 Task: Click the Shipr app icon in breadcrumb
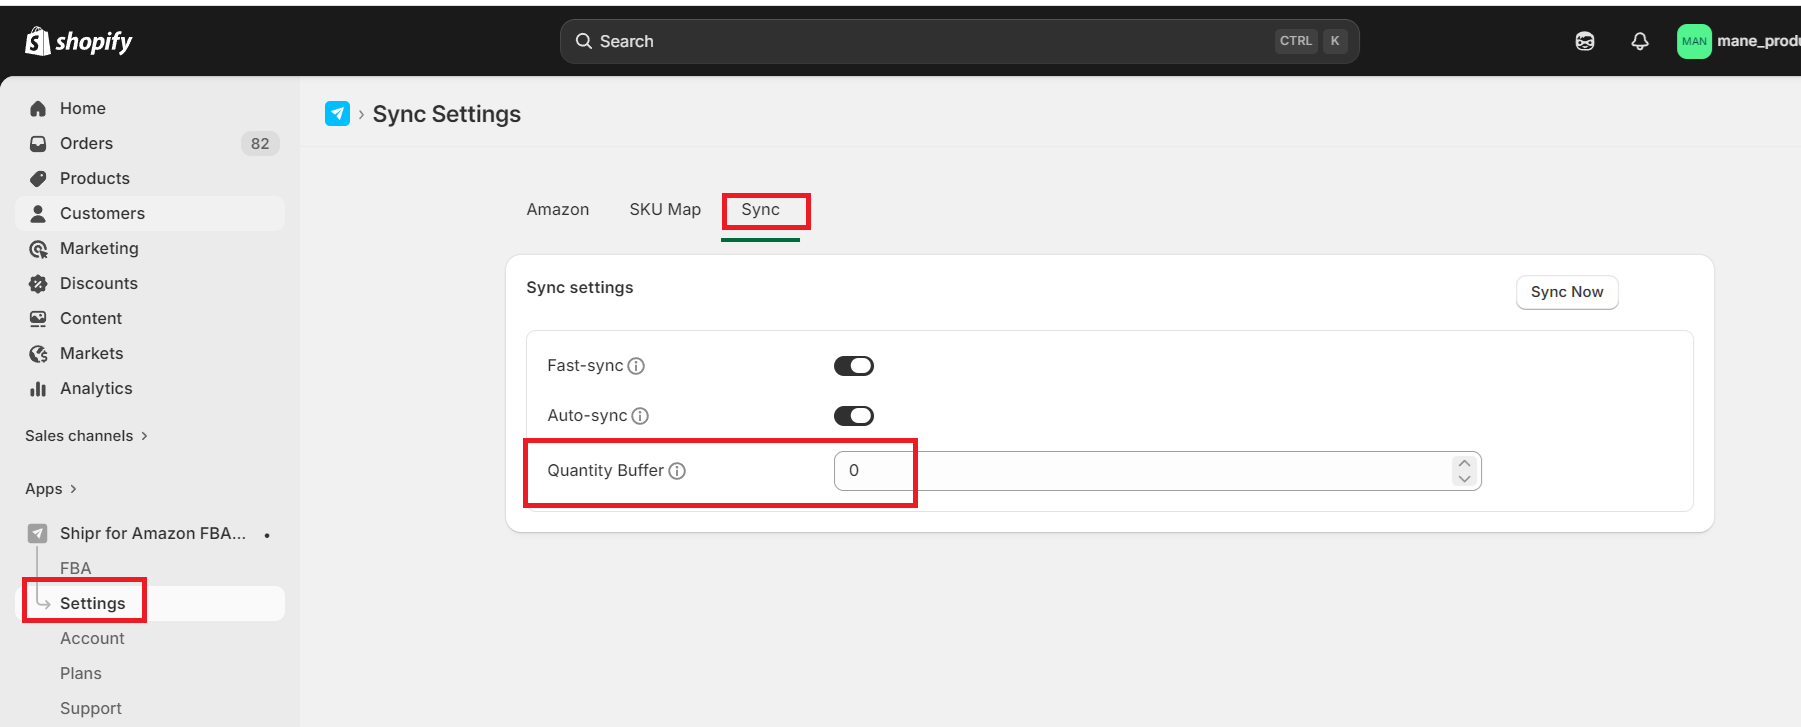tap(337, 114)
